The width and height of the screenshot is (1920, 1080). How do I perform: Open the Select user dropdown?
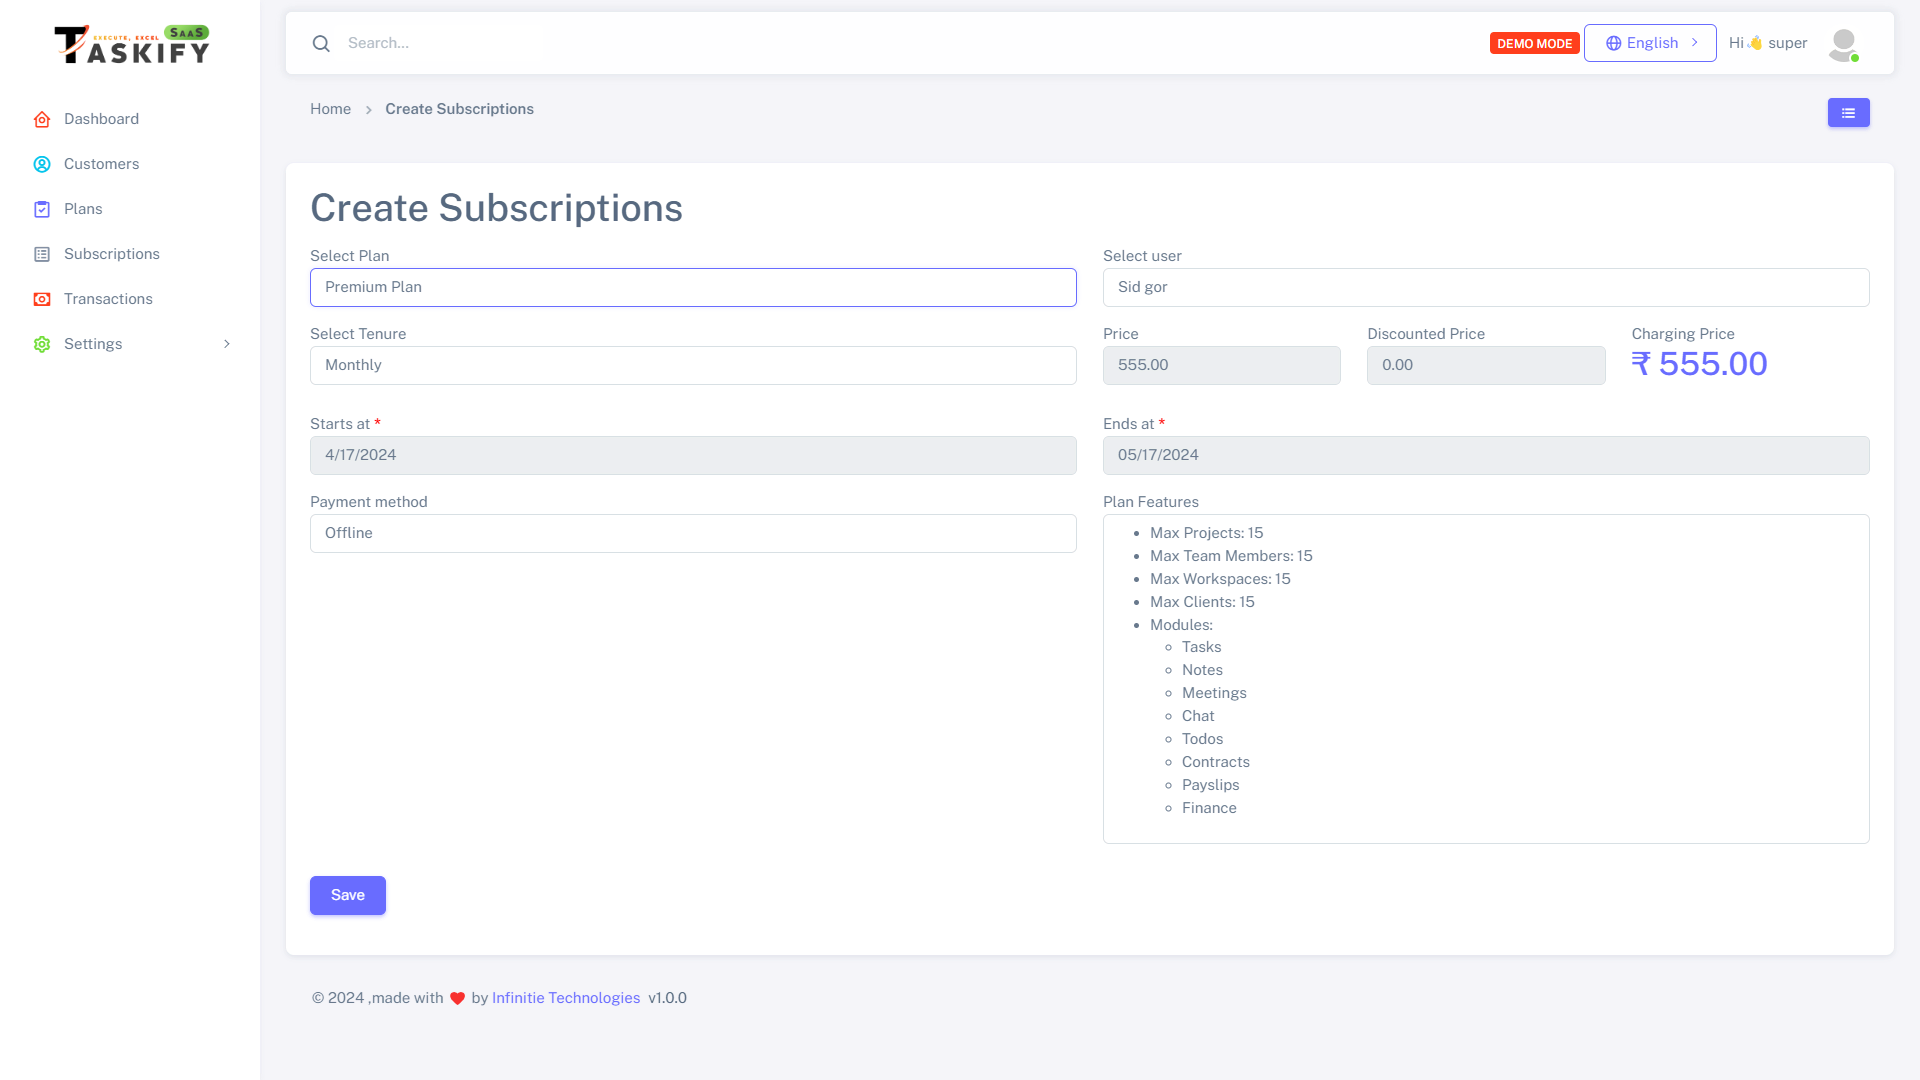(x=1485, y=288)
